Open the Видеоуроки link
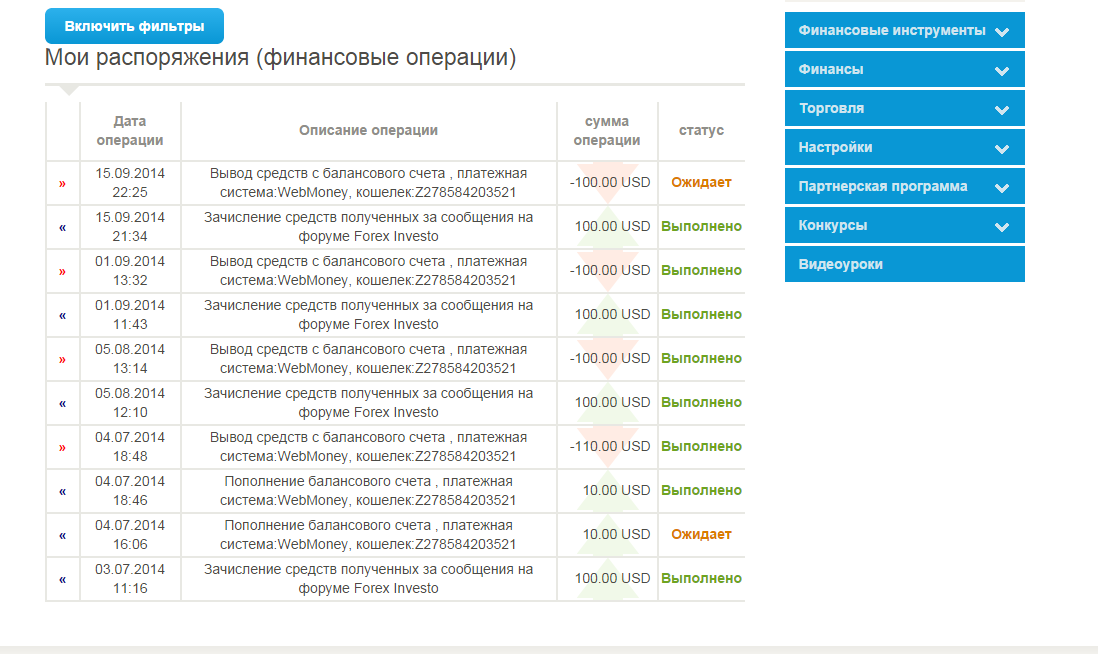 (904, 265)
